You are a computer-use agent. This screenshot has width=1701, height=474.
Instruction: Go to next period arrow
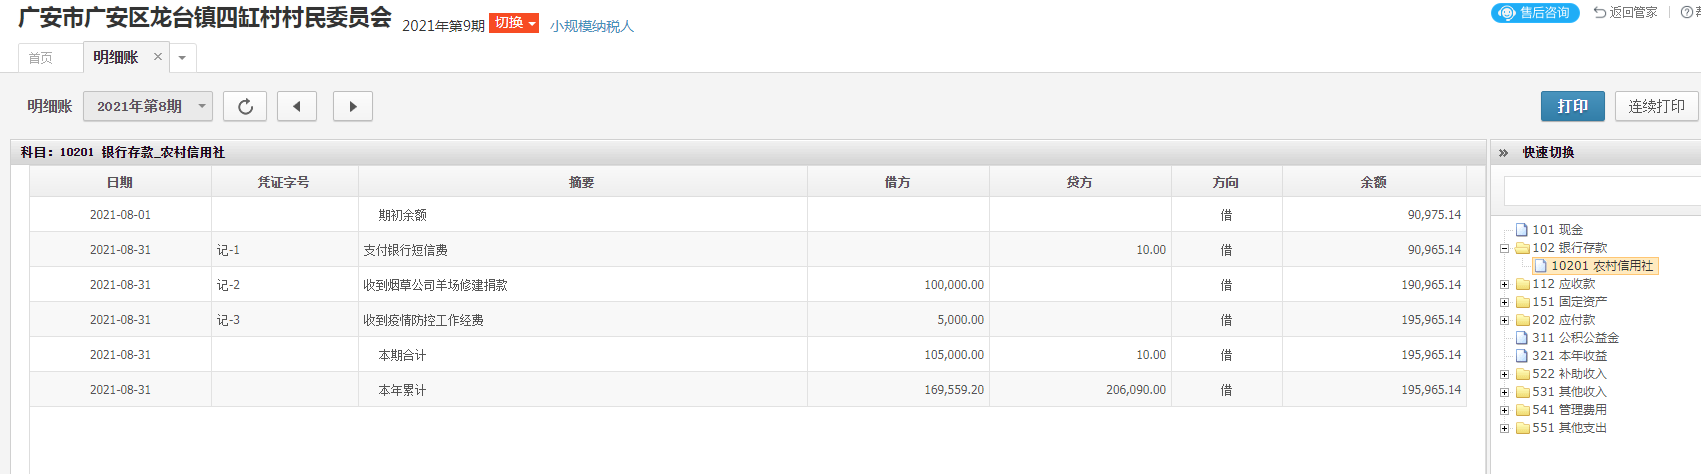click(x=352, y=106)
